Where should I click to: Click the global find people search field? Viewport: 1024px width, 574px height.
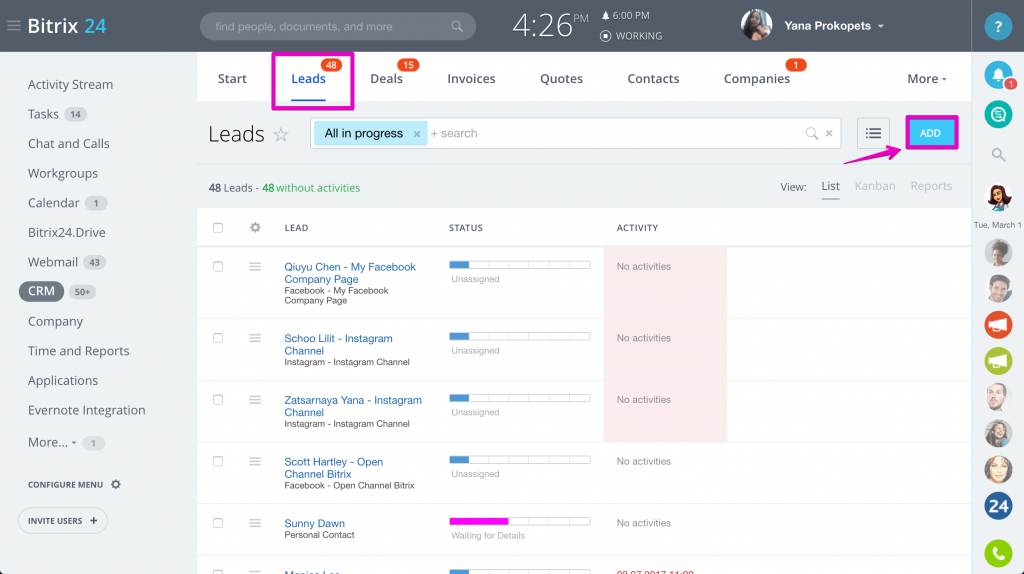point(338,27)
